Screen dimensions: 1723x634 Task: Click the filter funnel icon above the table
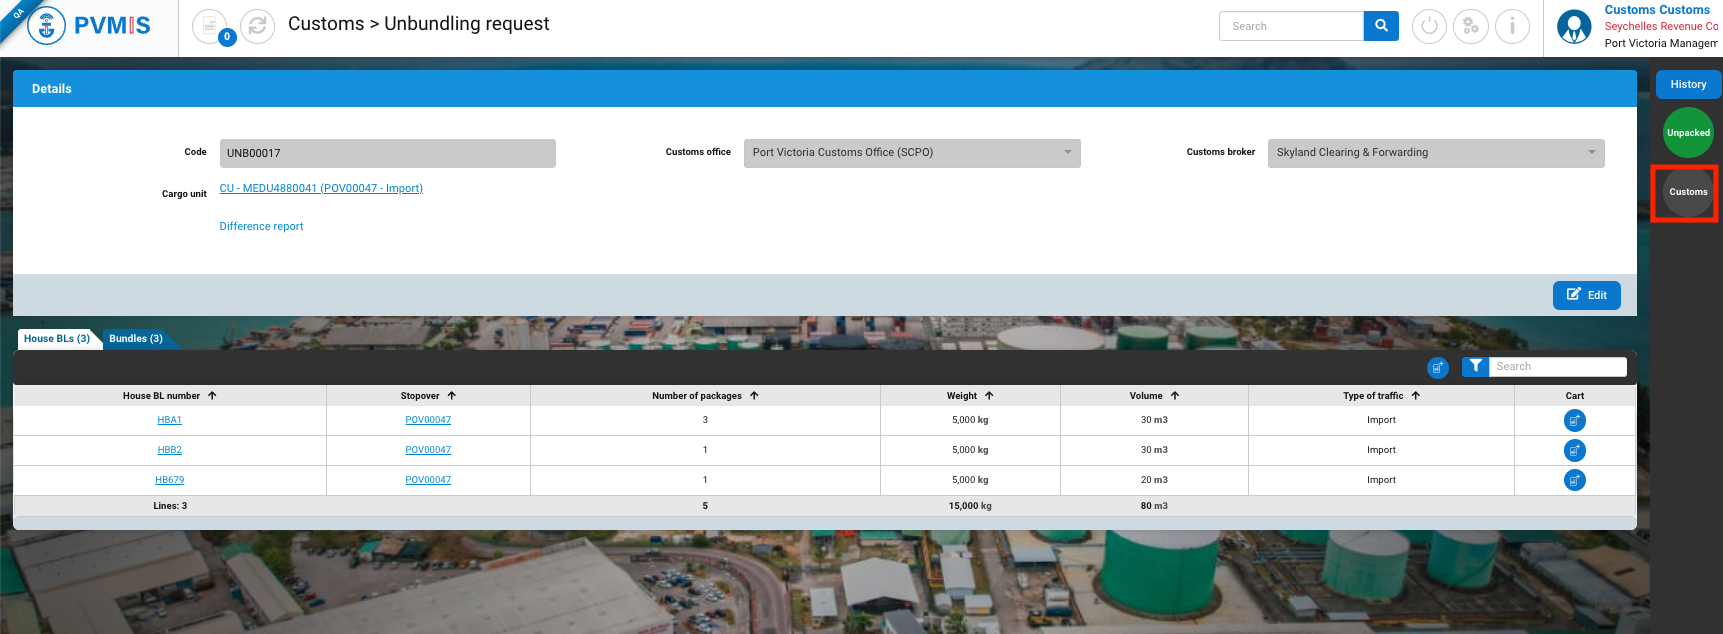[1475, 367]
